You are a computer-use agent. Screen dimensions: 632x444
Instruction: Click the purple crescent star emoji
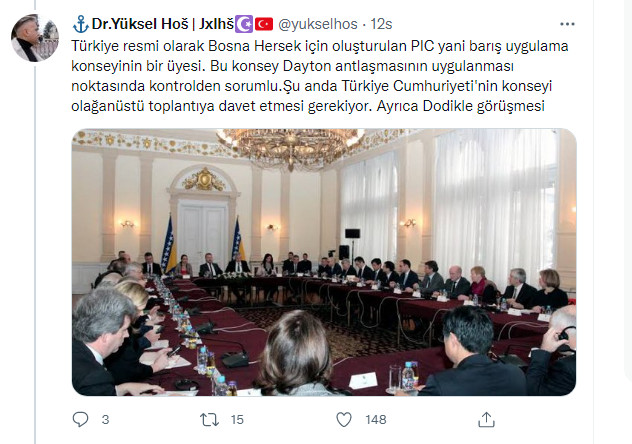[x=244, y=24]
